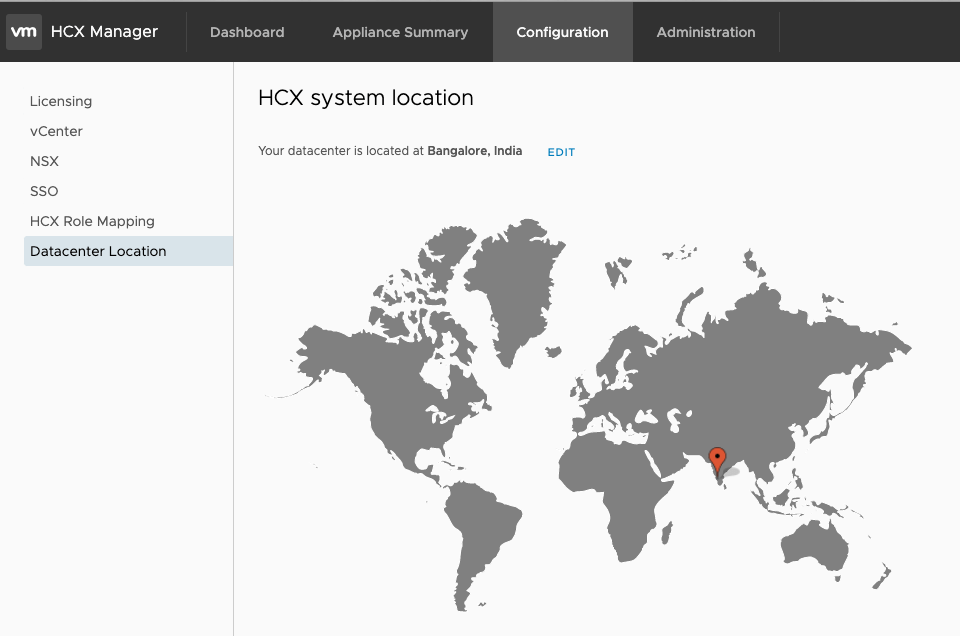
Task: Choose SSO from the sidebar
Action: [x=44, y=191]
